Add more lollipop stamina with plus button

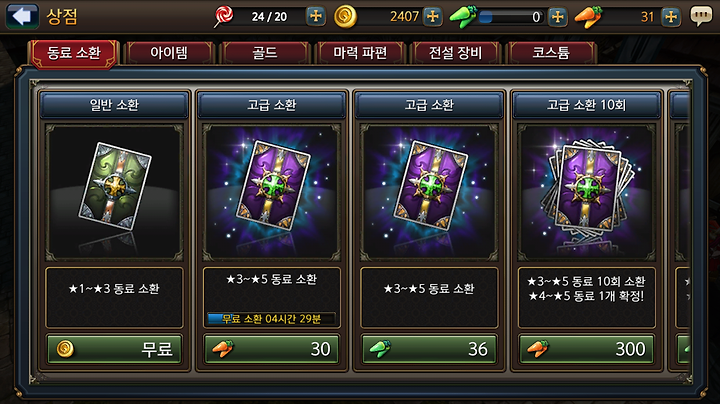[316, 17]
